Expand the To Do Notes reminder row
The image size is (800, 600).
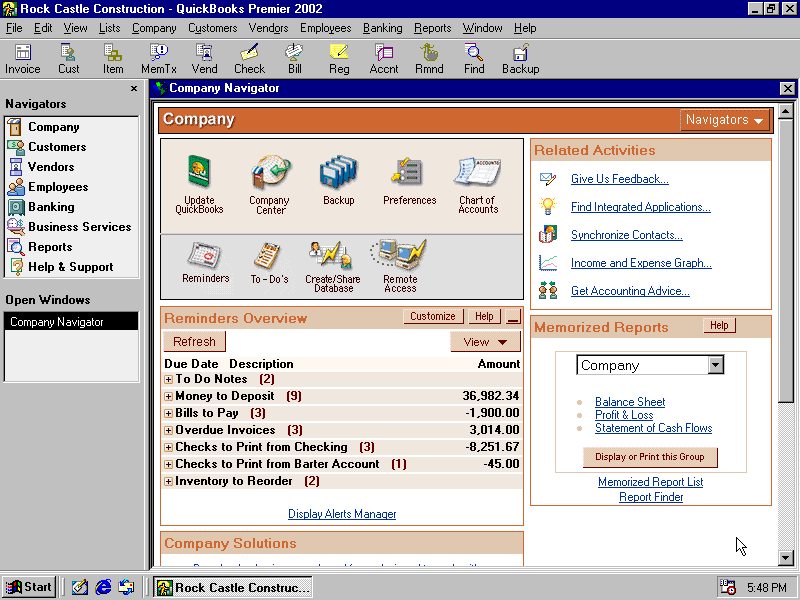point(168,380)
